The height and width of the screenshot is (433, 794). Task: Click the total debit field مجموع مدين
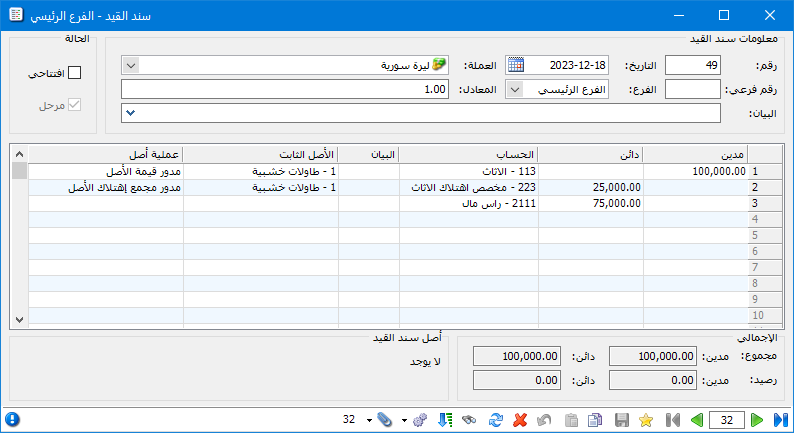653,356
